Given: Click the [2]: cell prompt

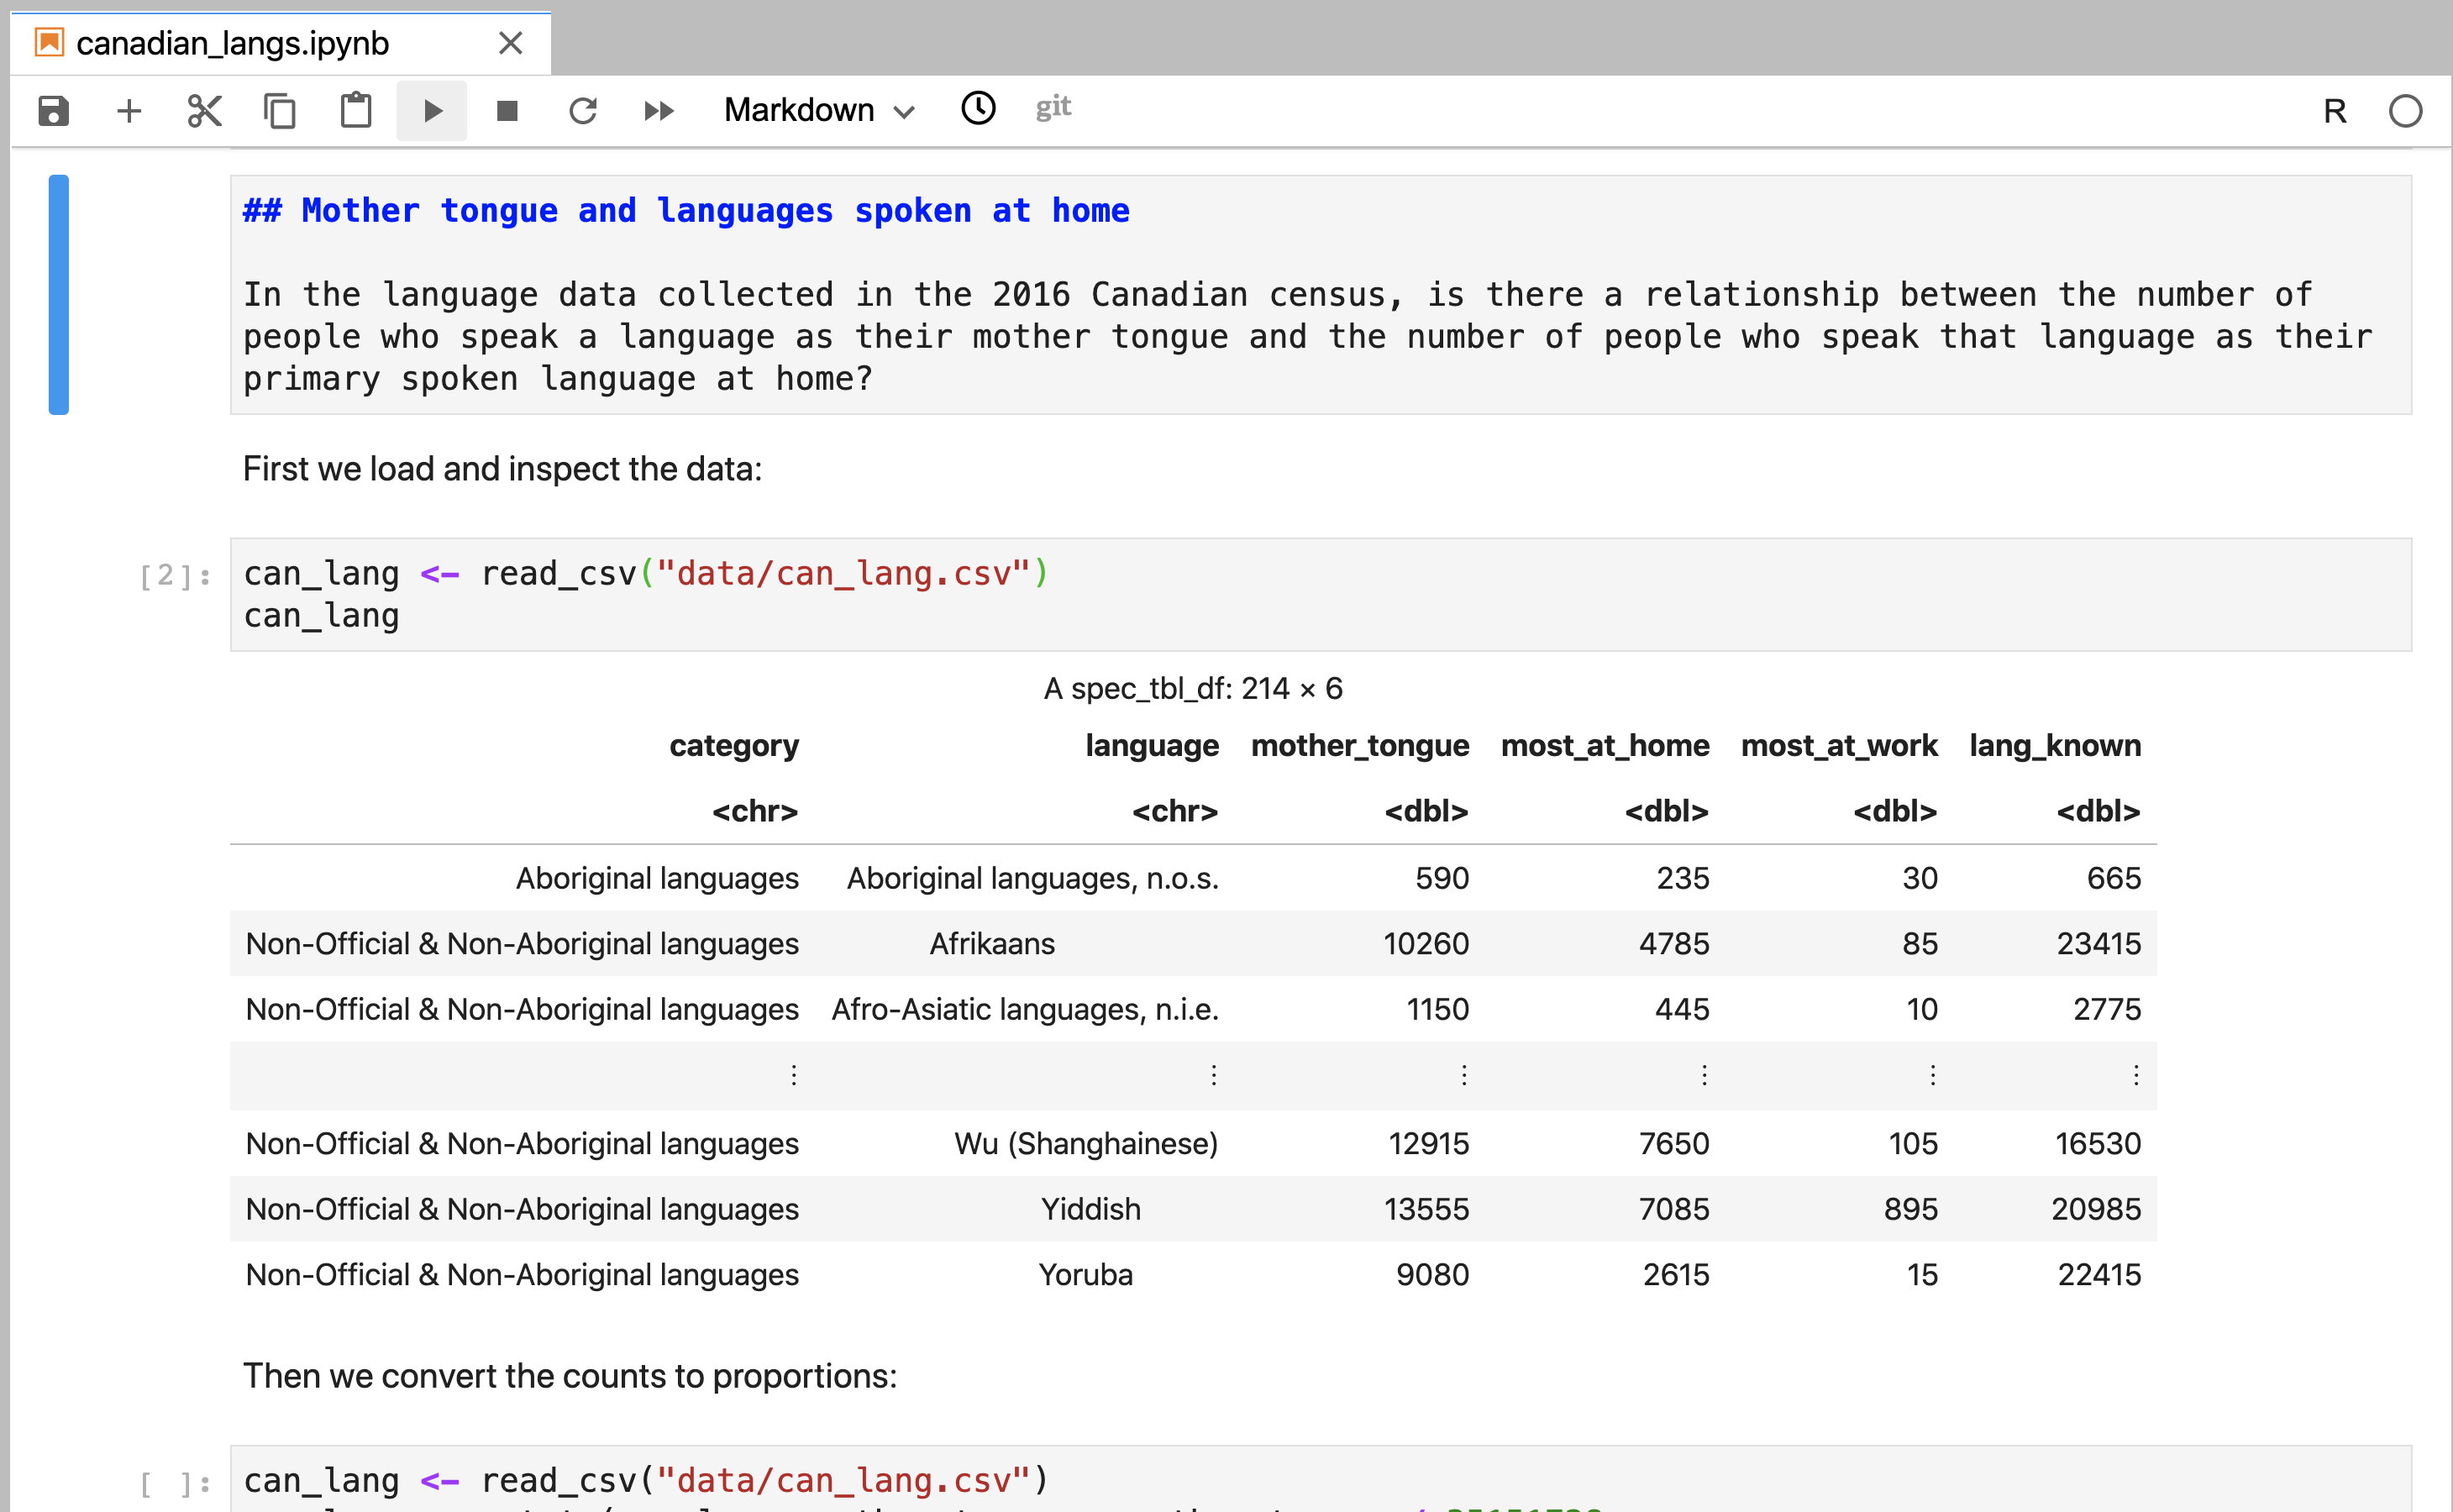Looking at the screenshot, I should tap(175, 575).
